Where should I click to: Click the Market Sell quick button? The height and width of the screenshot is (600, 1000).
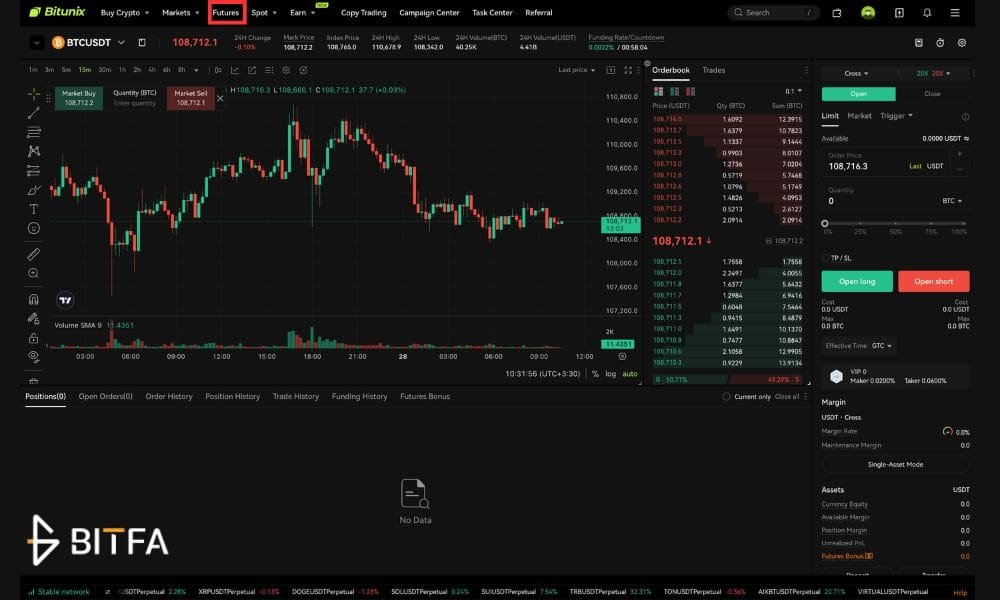tap(191, 98)
